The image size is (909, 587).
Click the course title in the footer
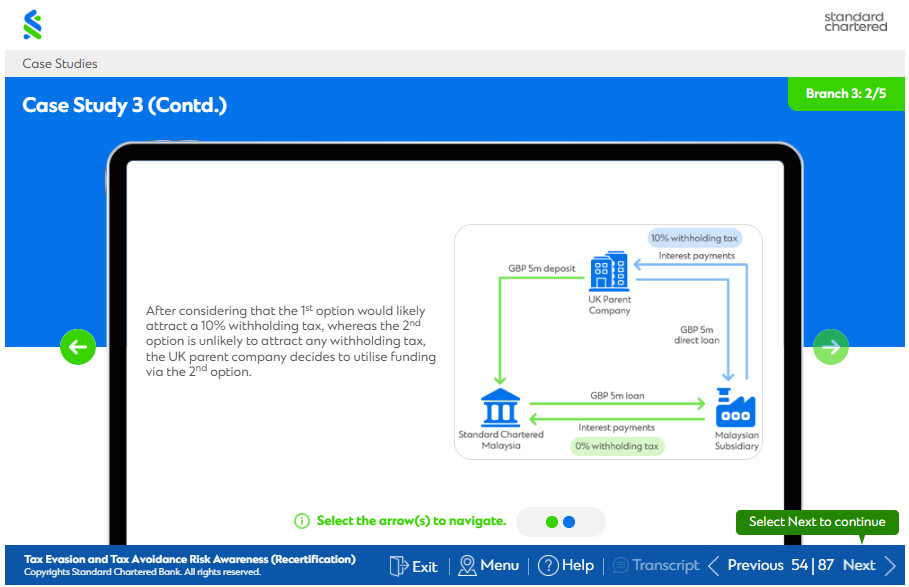pos(190,559)
